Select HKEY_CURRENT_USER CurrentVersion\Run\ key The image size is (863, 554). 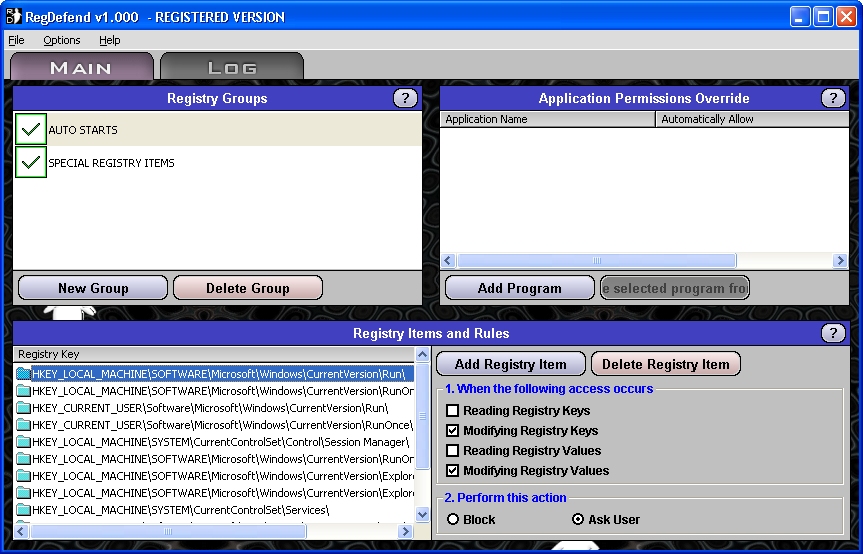pyautogui.click(x=210, y=408)
